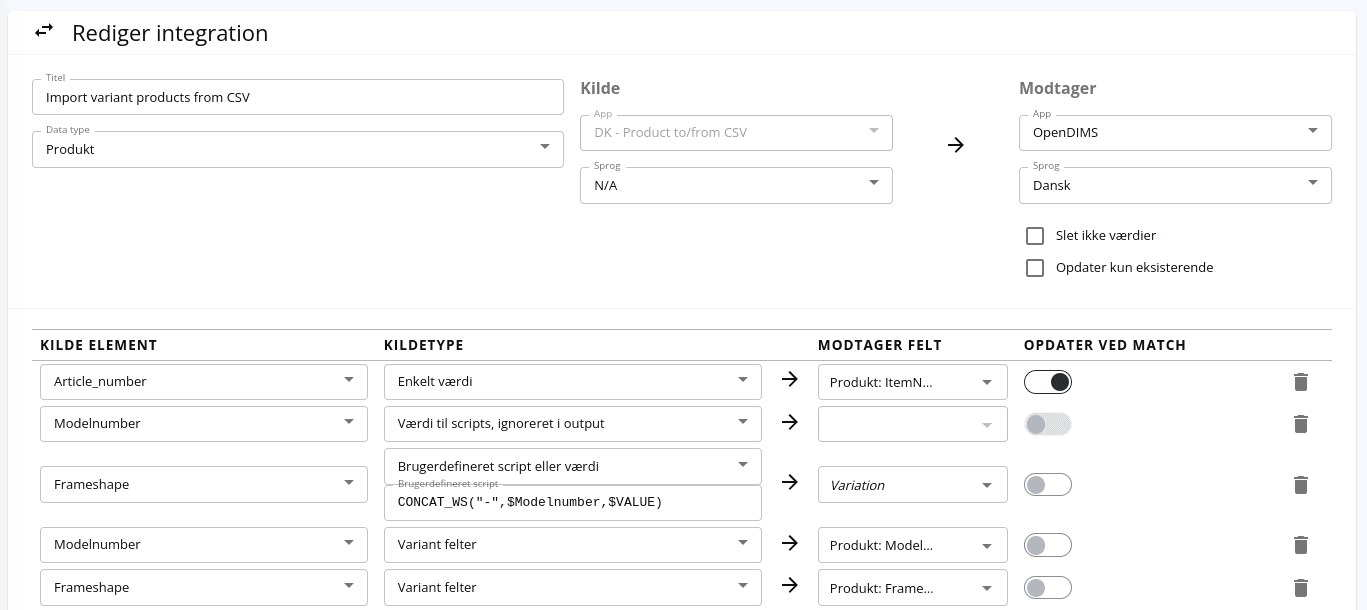Open the Modtager Sprog Dansk dropdown
This screenshot has height=610, width=1367.
(1175, 185)
